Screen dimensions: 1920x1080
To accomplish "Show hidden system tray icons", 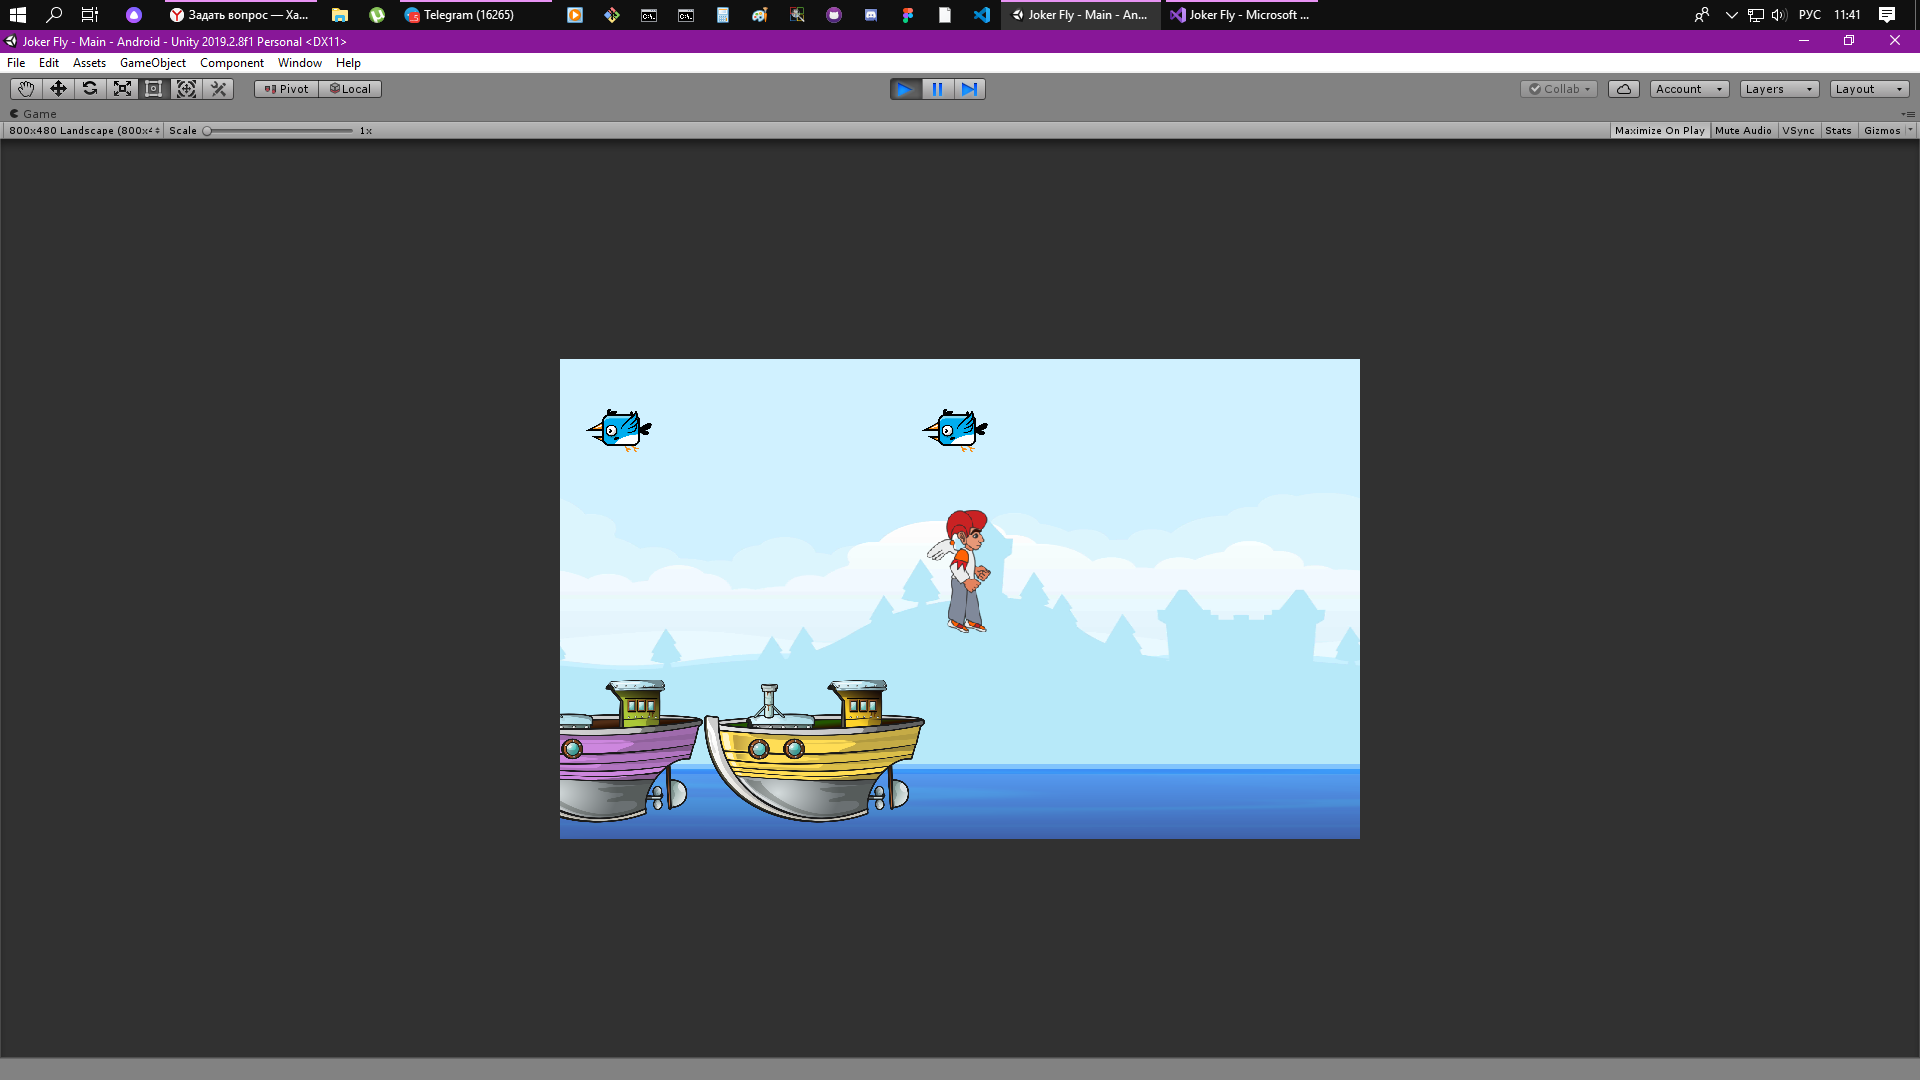I will [1732, 15].
